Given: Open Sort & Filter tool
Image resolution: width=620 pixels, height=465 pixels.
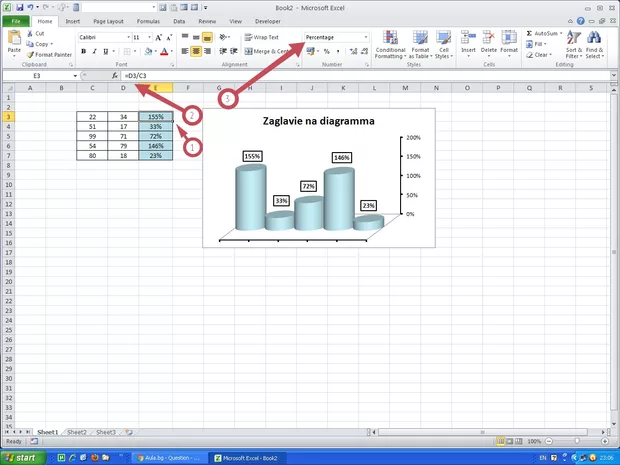Looking at the screenshot, I should 574,44.
